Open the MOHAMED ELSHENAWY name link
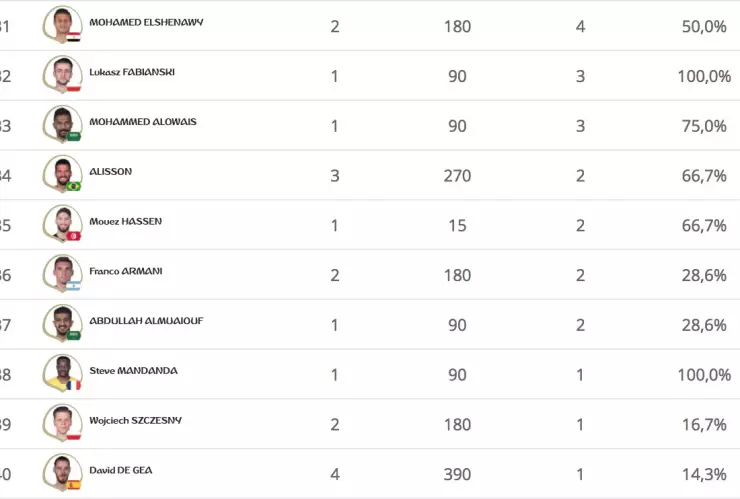Image resolution: width=740 pixels, height=499 pixels. point(146,22)
